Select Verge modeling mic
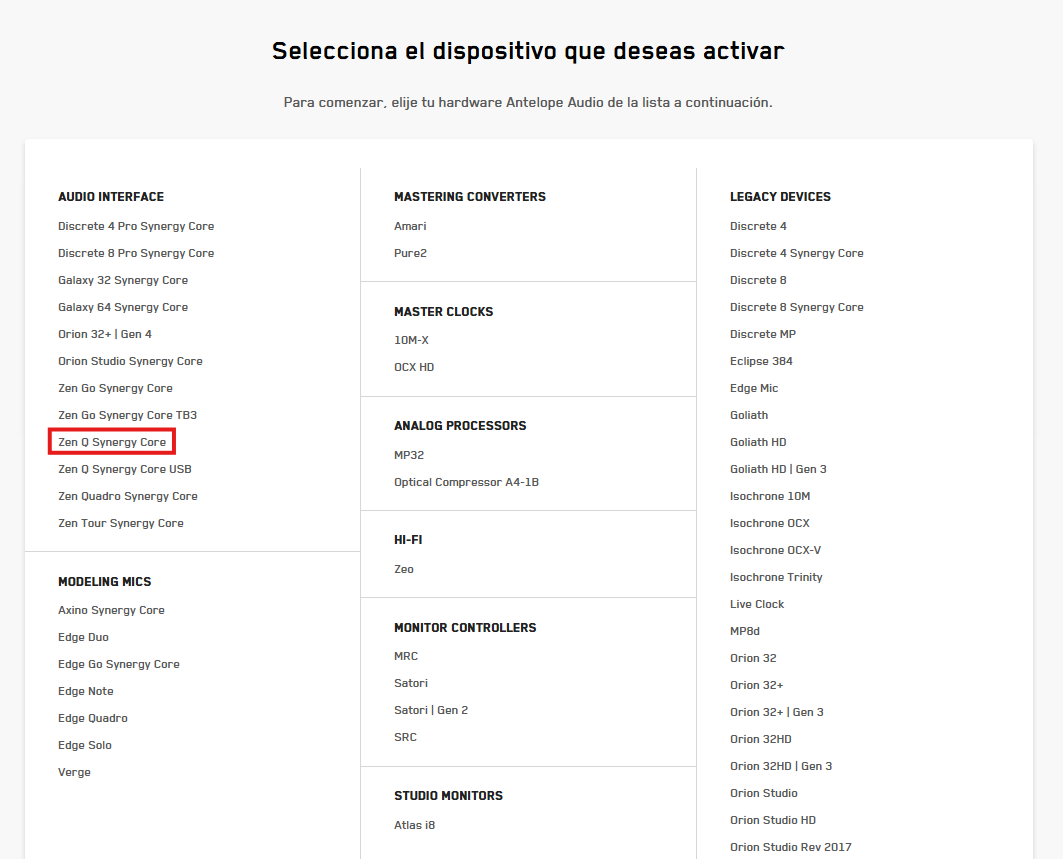Screen dimensions: 1063x859 tap(74, 772)
